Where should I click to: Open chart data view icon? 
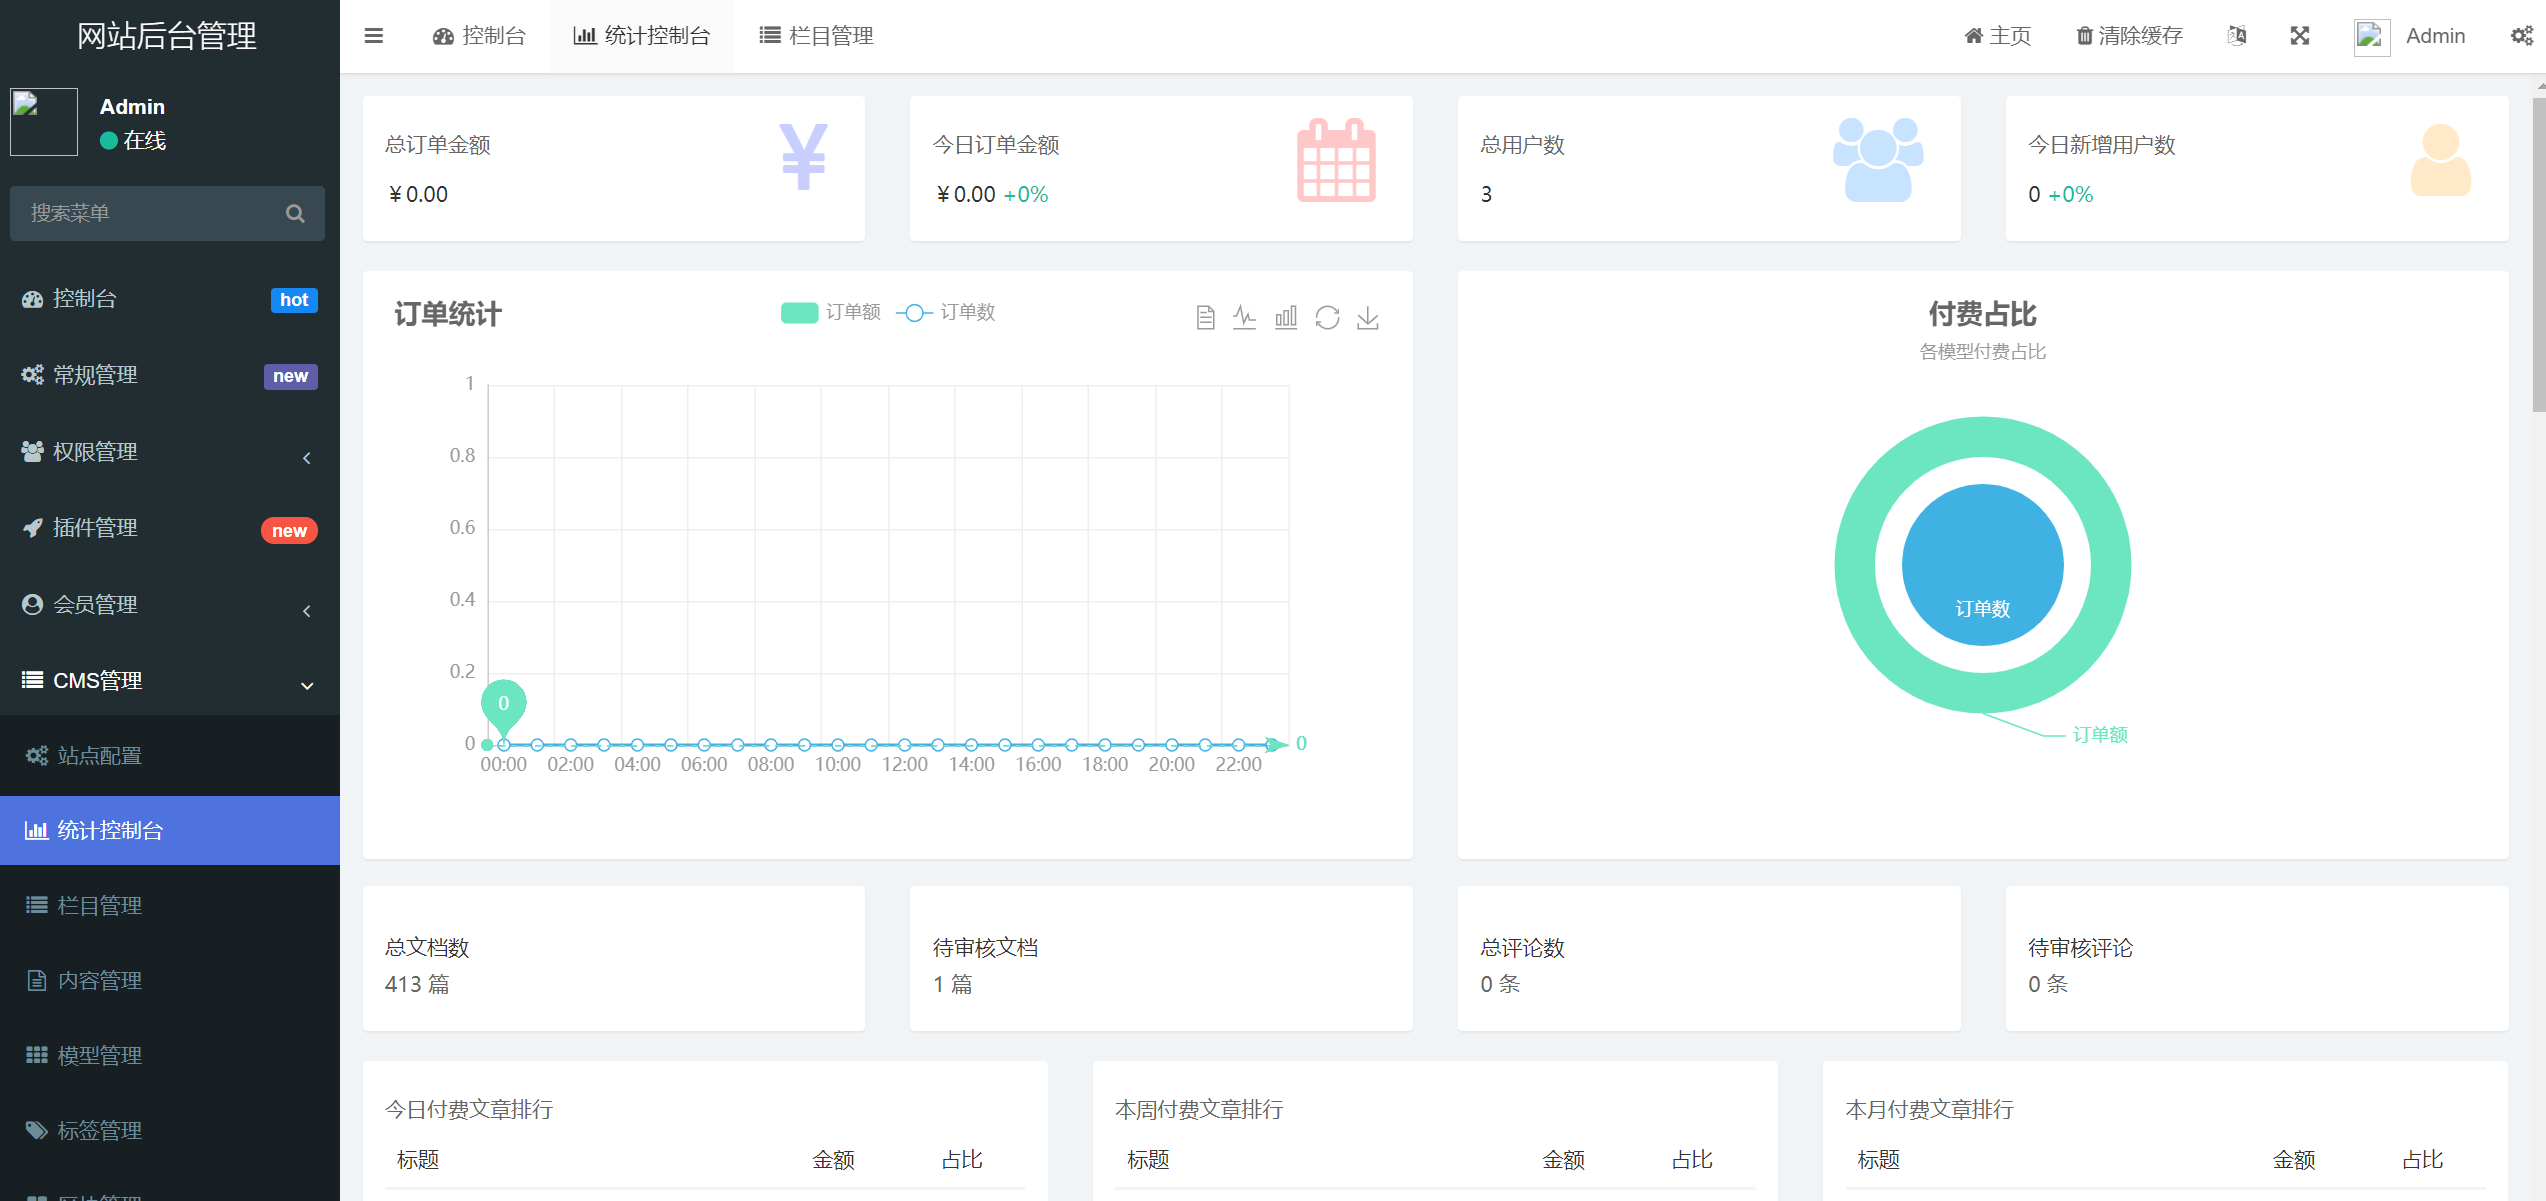tap(1205, 318)
